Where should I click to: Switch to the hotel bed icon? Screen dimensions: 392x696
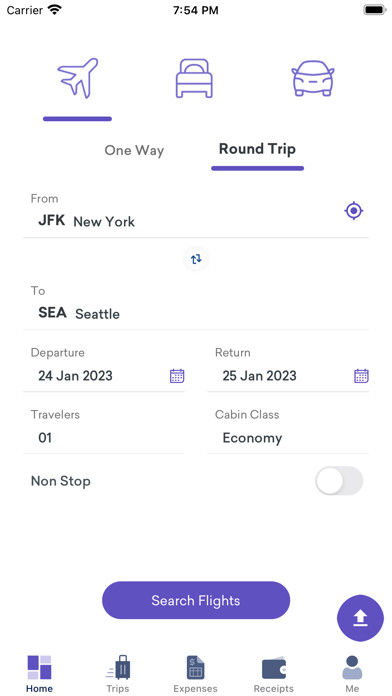pyautogui.click(x=194, y=79)
